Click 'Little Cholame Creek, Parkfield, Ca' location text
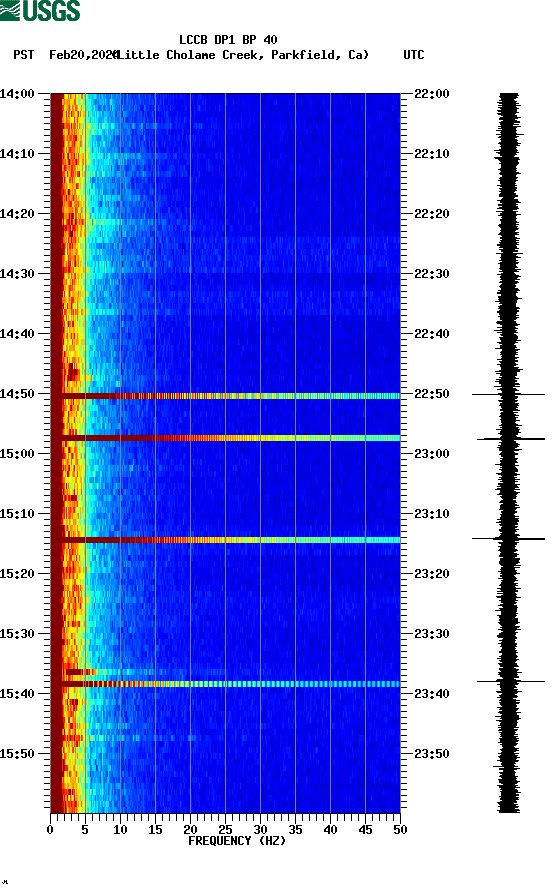This screenshot has width=552, height=893. point(243,55)
